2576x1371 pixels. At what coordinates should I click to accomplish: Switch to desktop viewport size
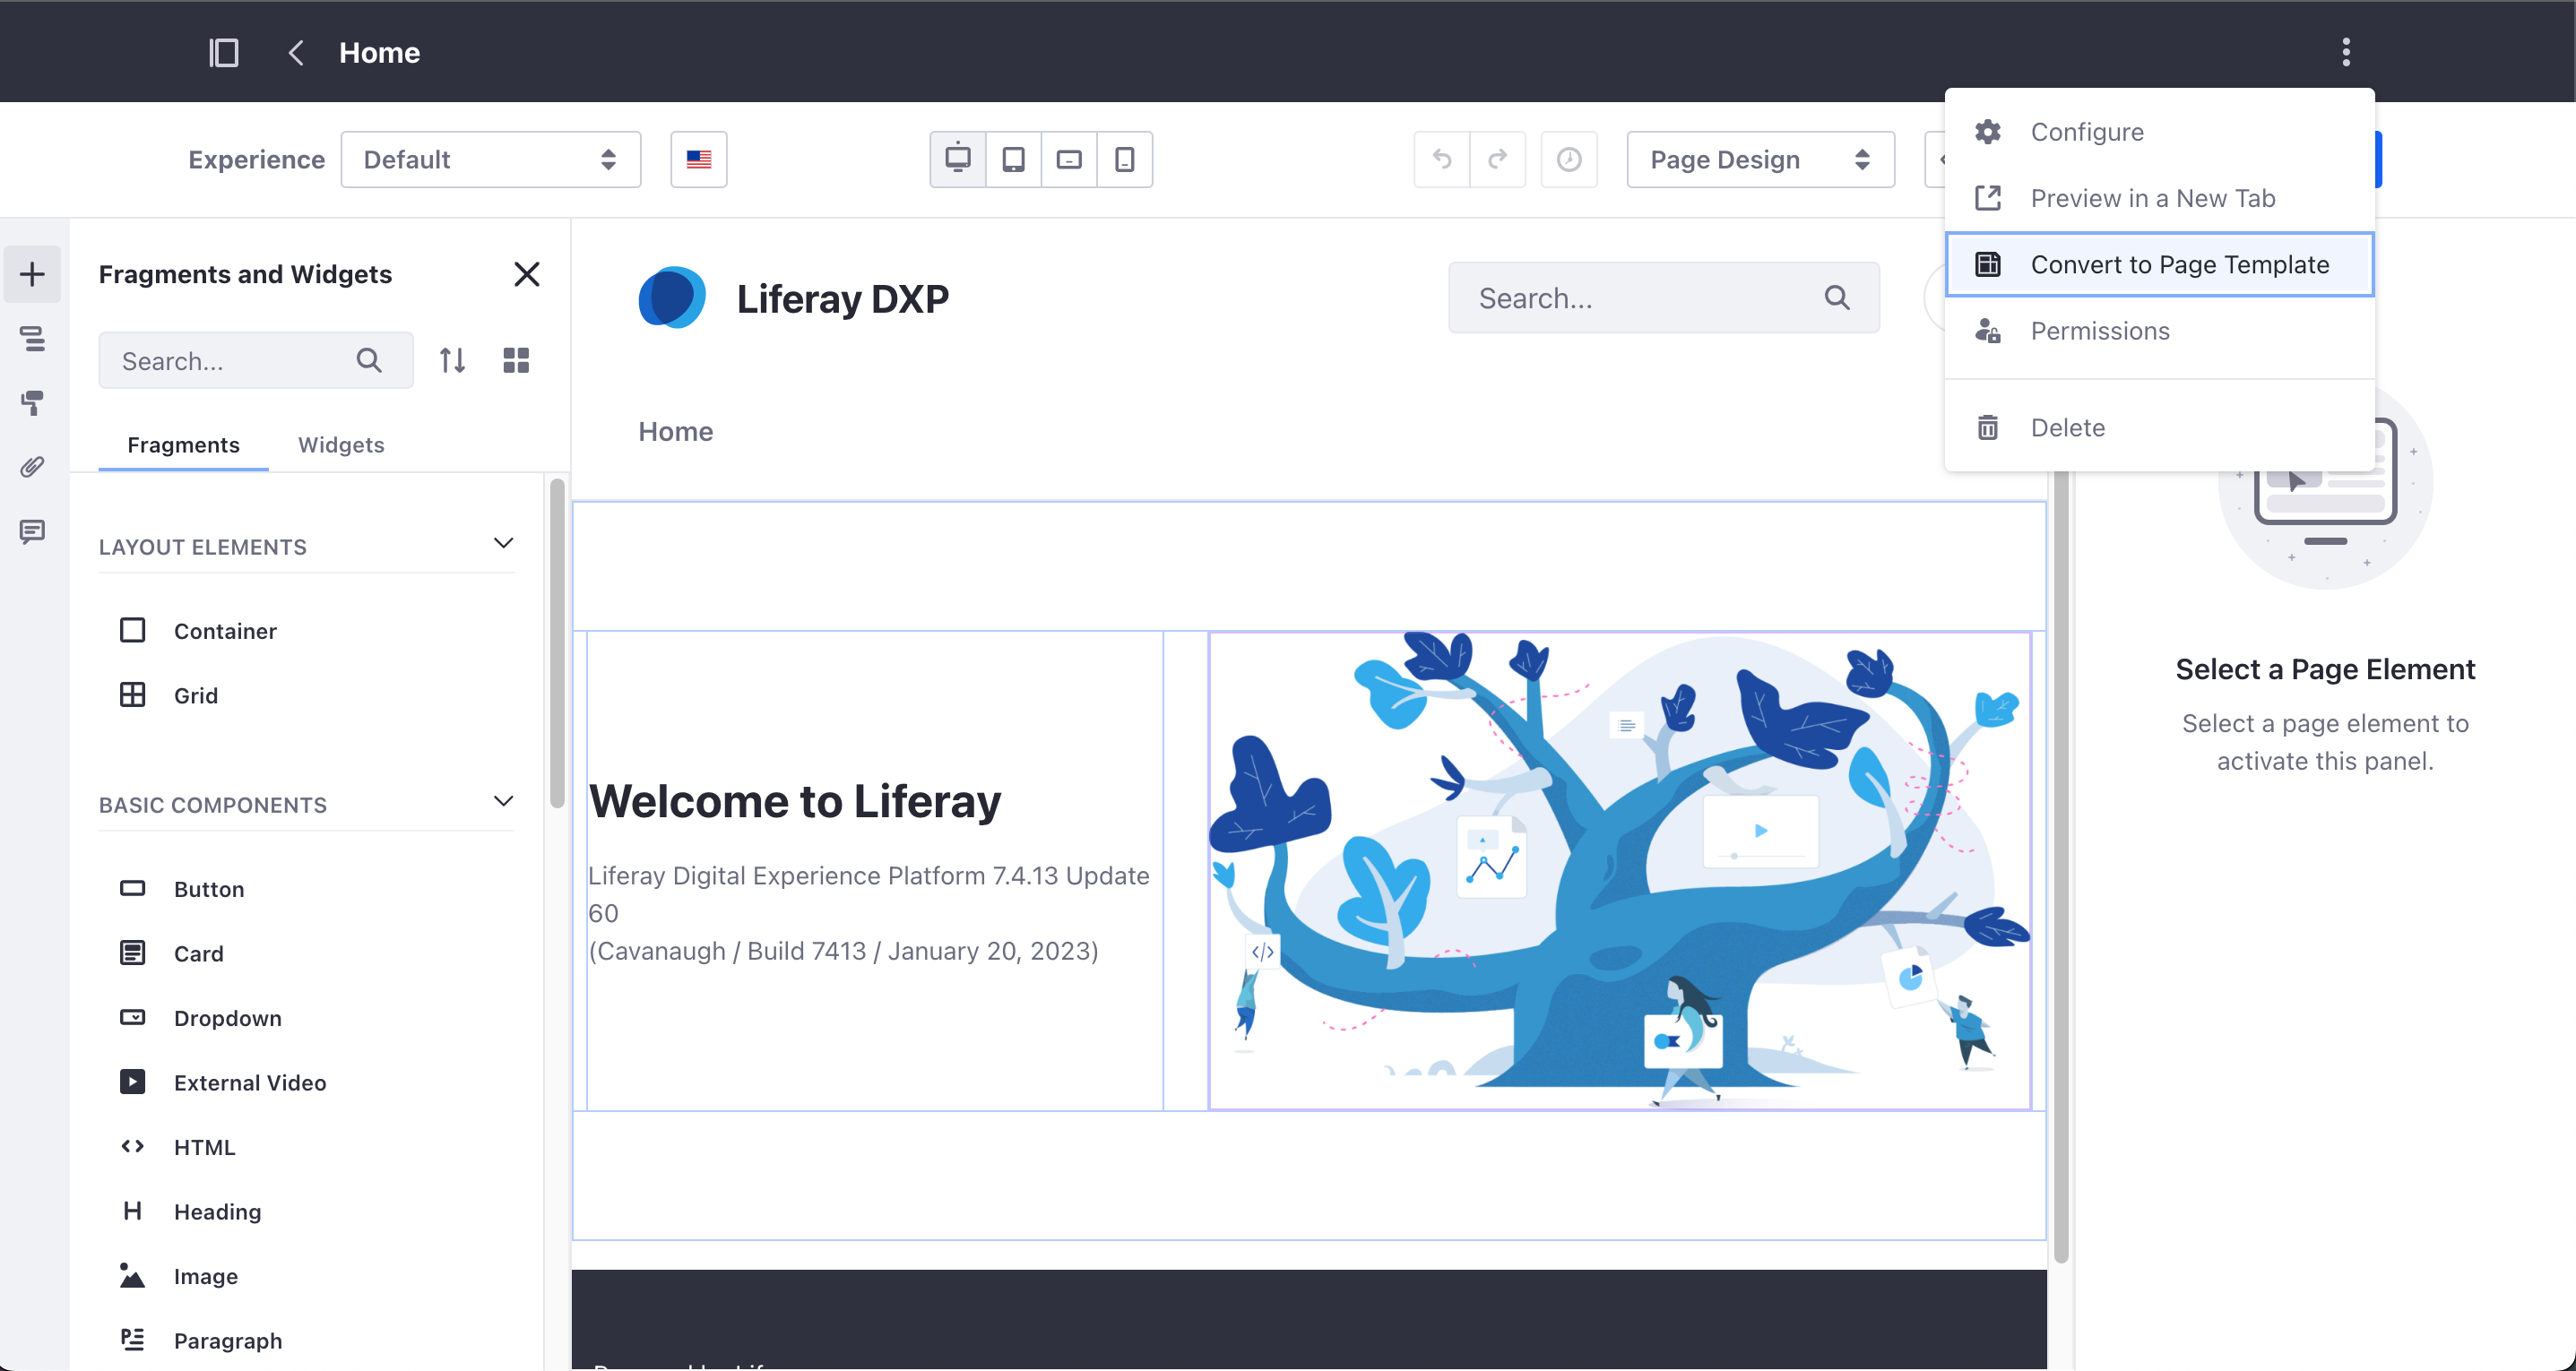(958, 159)
